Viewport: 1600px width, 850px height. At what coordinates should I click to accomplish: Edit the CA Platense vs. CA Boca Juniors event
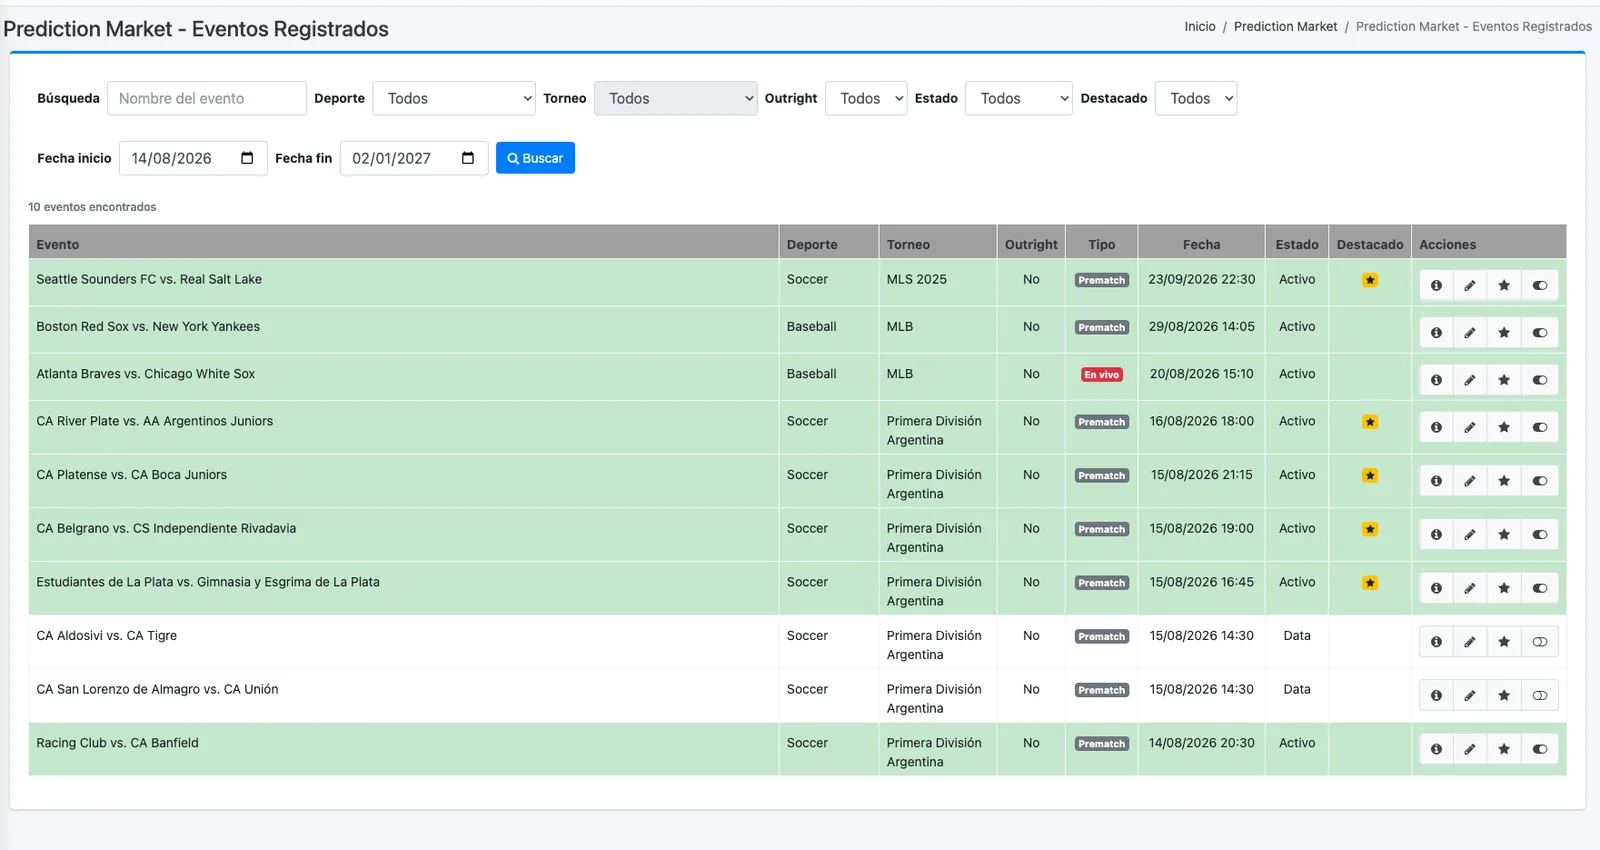(1470, 481)
